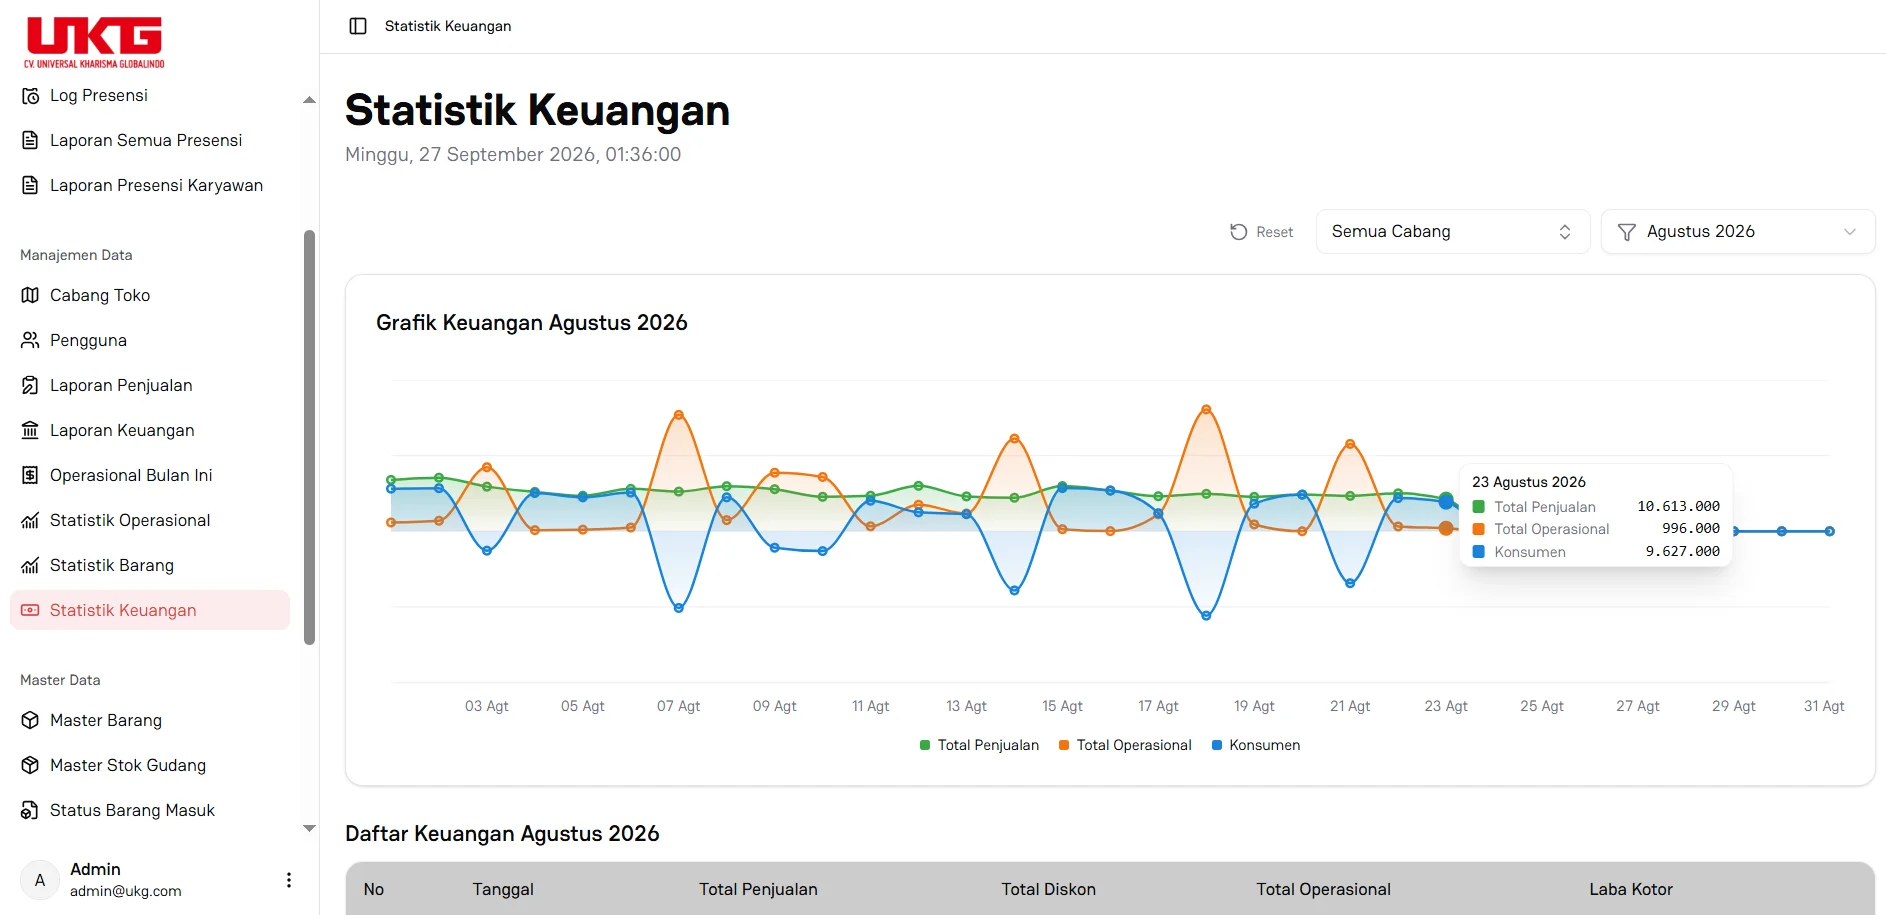This screenshot has width=1886, height=915.
Task: Click the Master Stok Gudang box icon
Action: pos(30,766)
